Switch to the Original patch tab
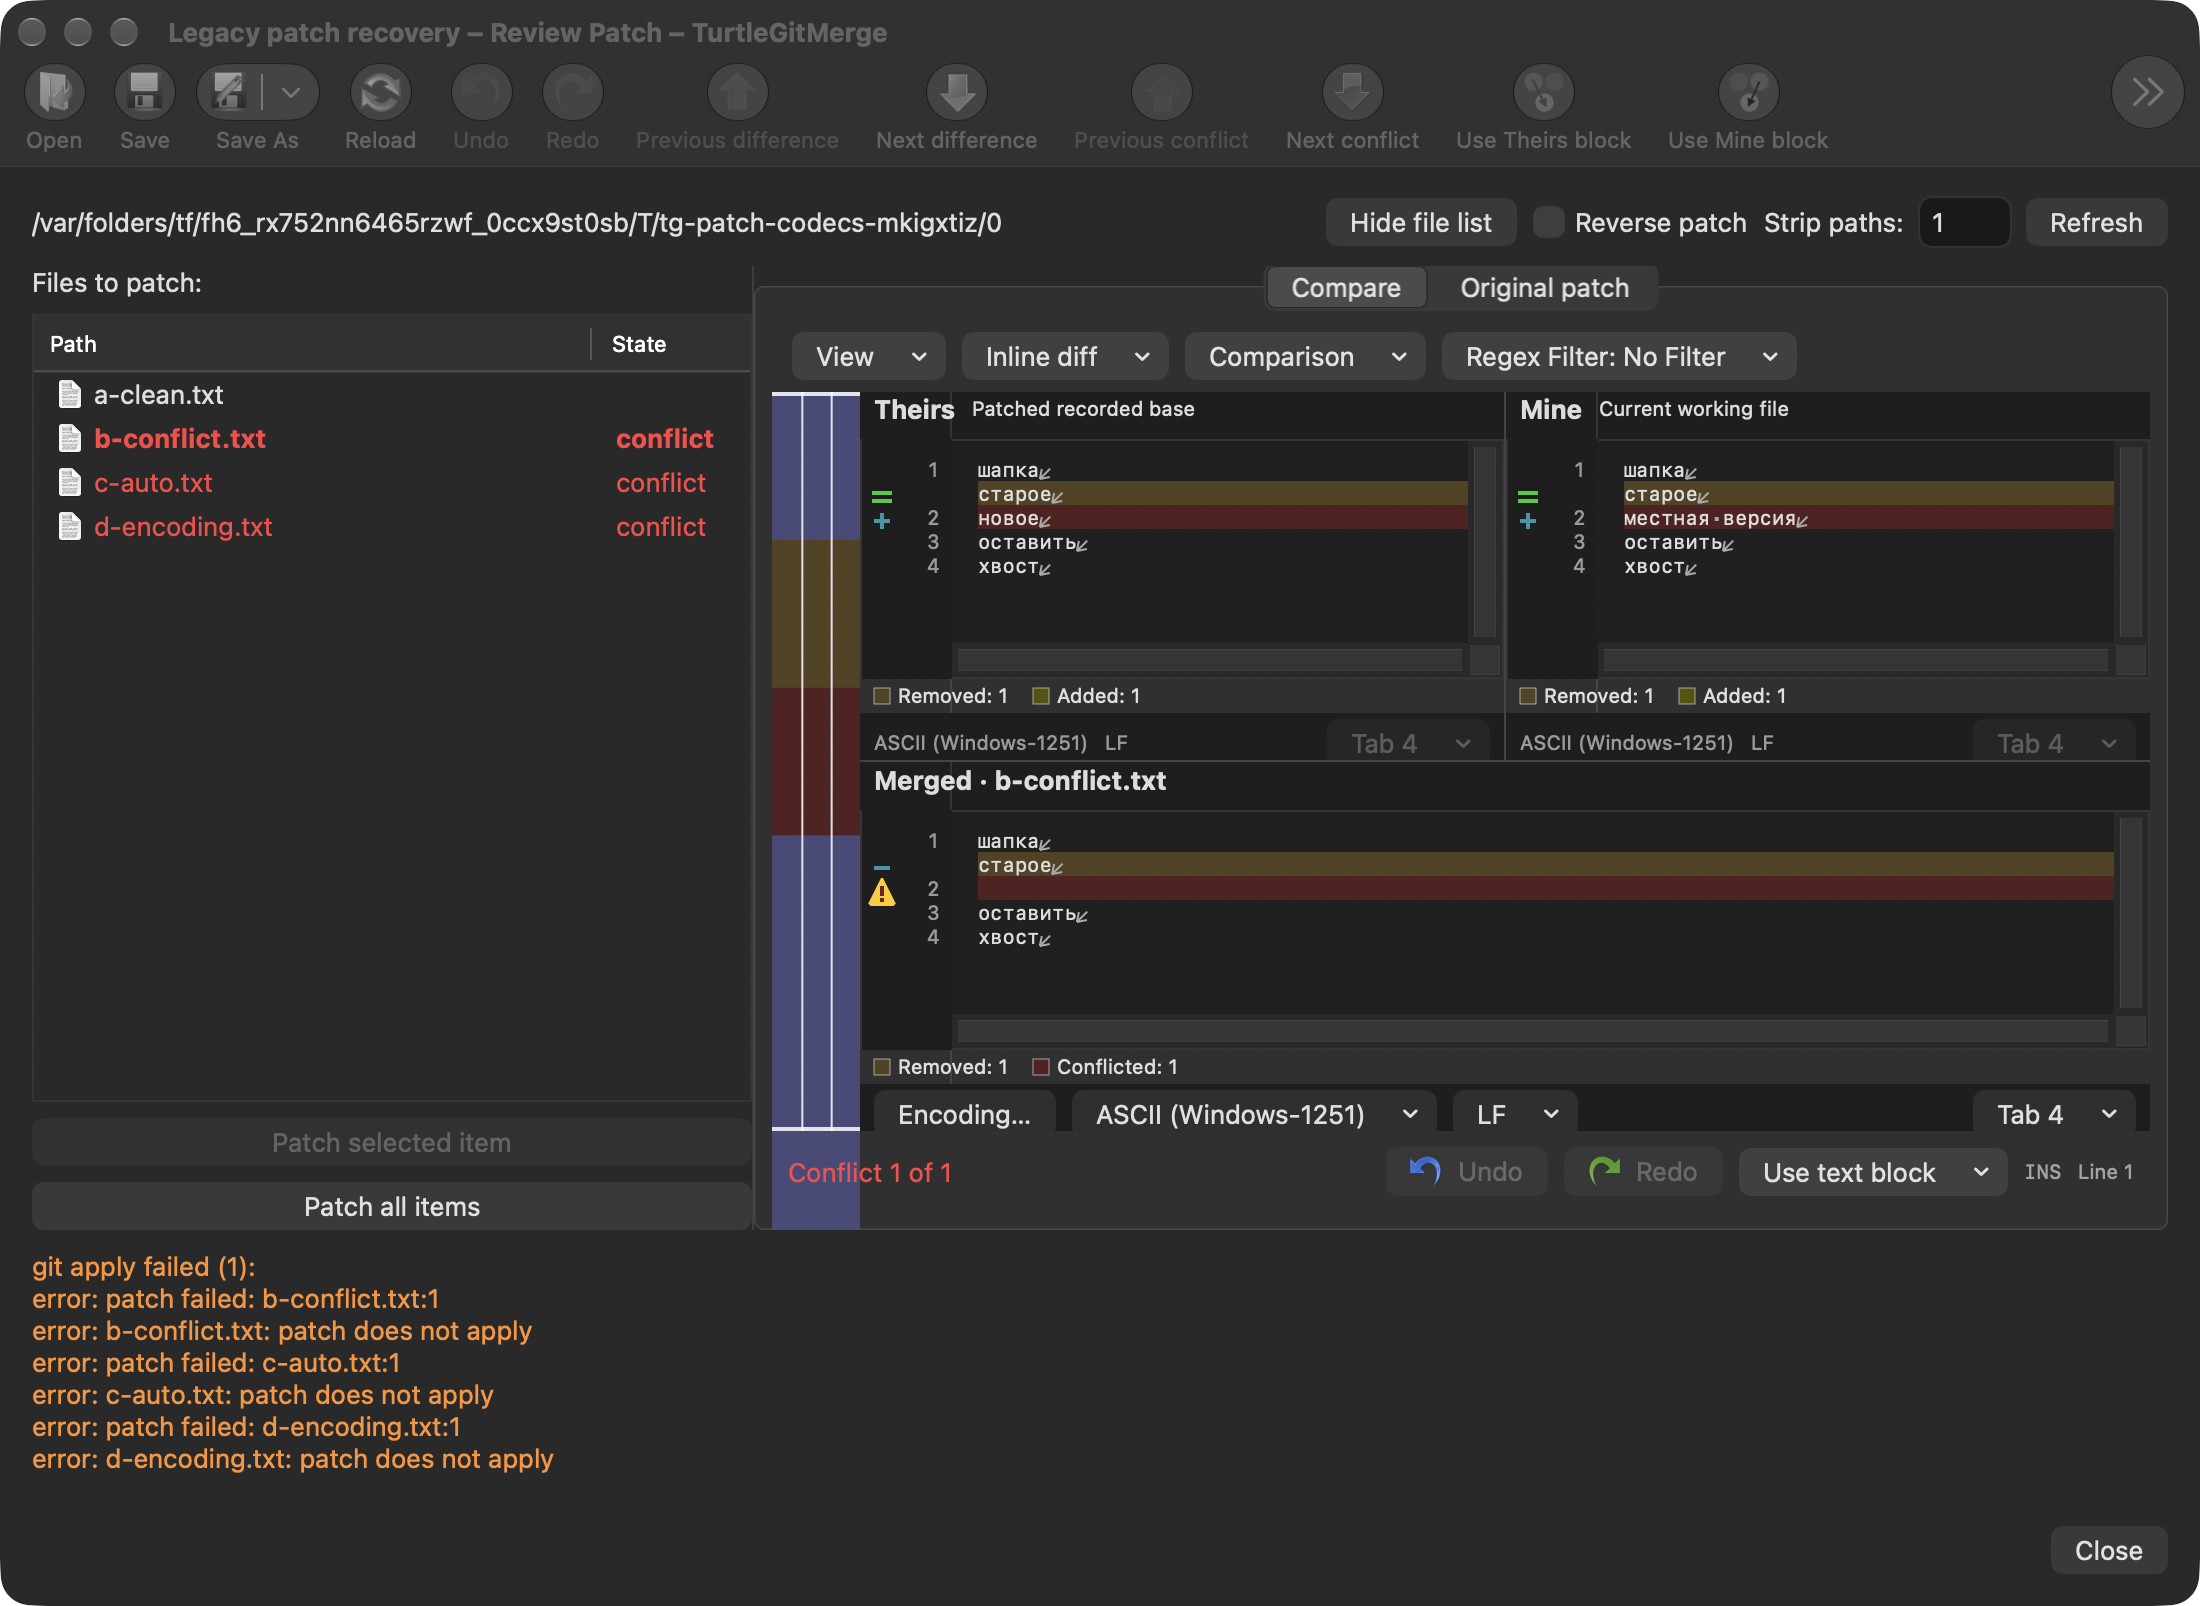 [x=1544, y=288]
